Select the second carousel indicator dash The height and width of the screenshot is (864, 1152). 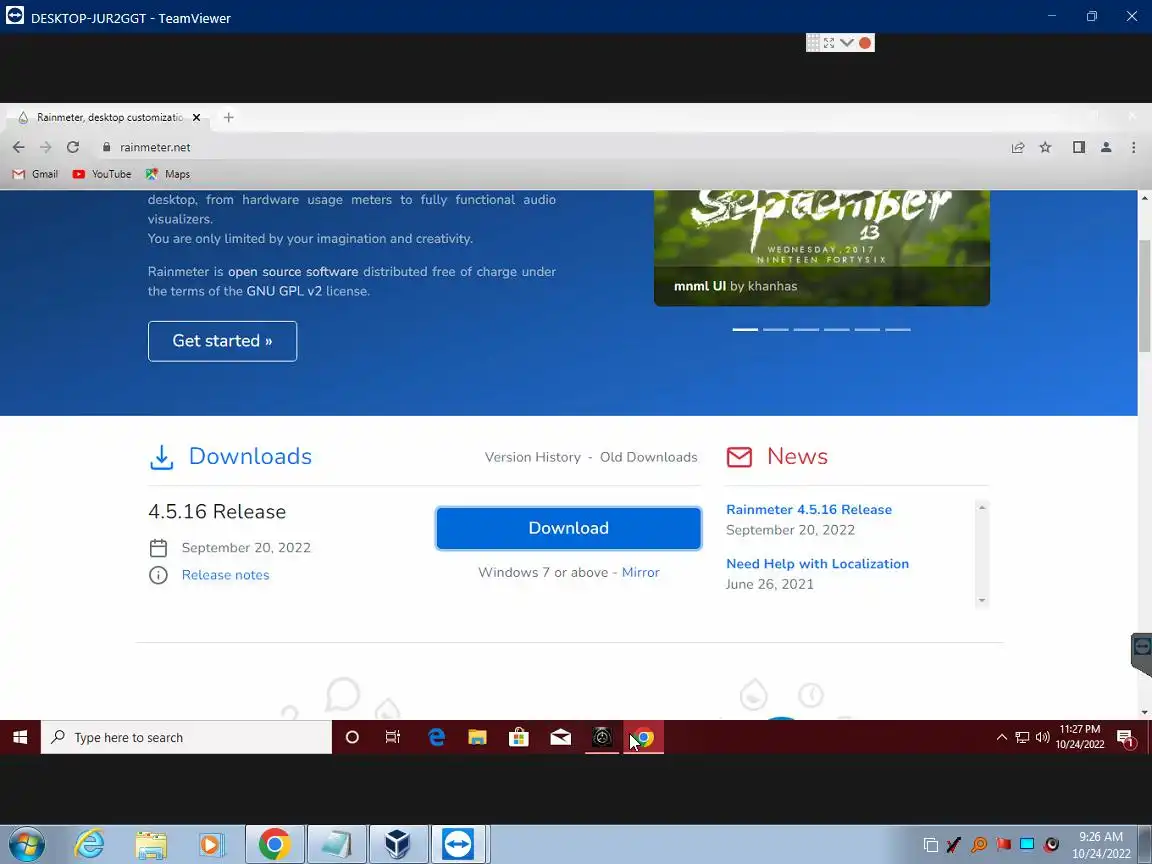(776, 330)
